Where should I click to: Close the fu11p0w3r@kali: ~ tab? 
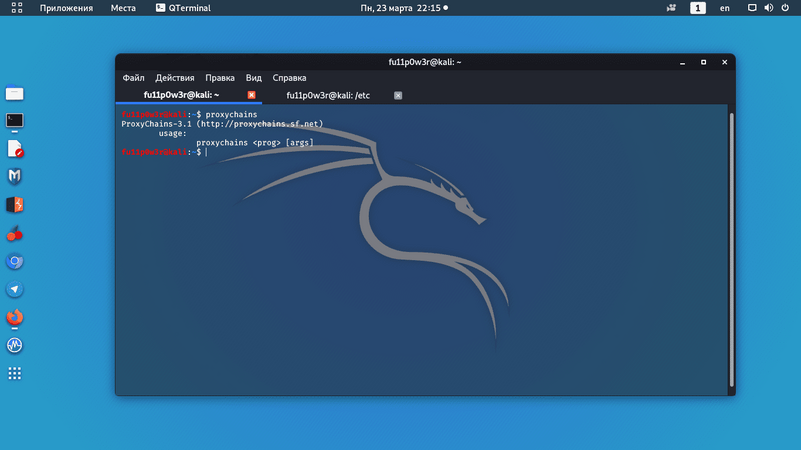252,96
